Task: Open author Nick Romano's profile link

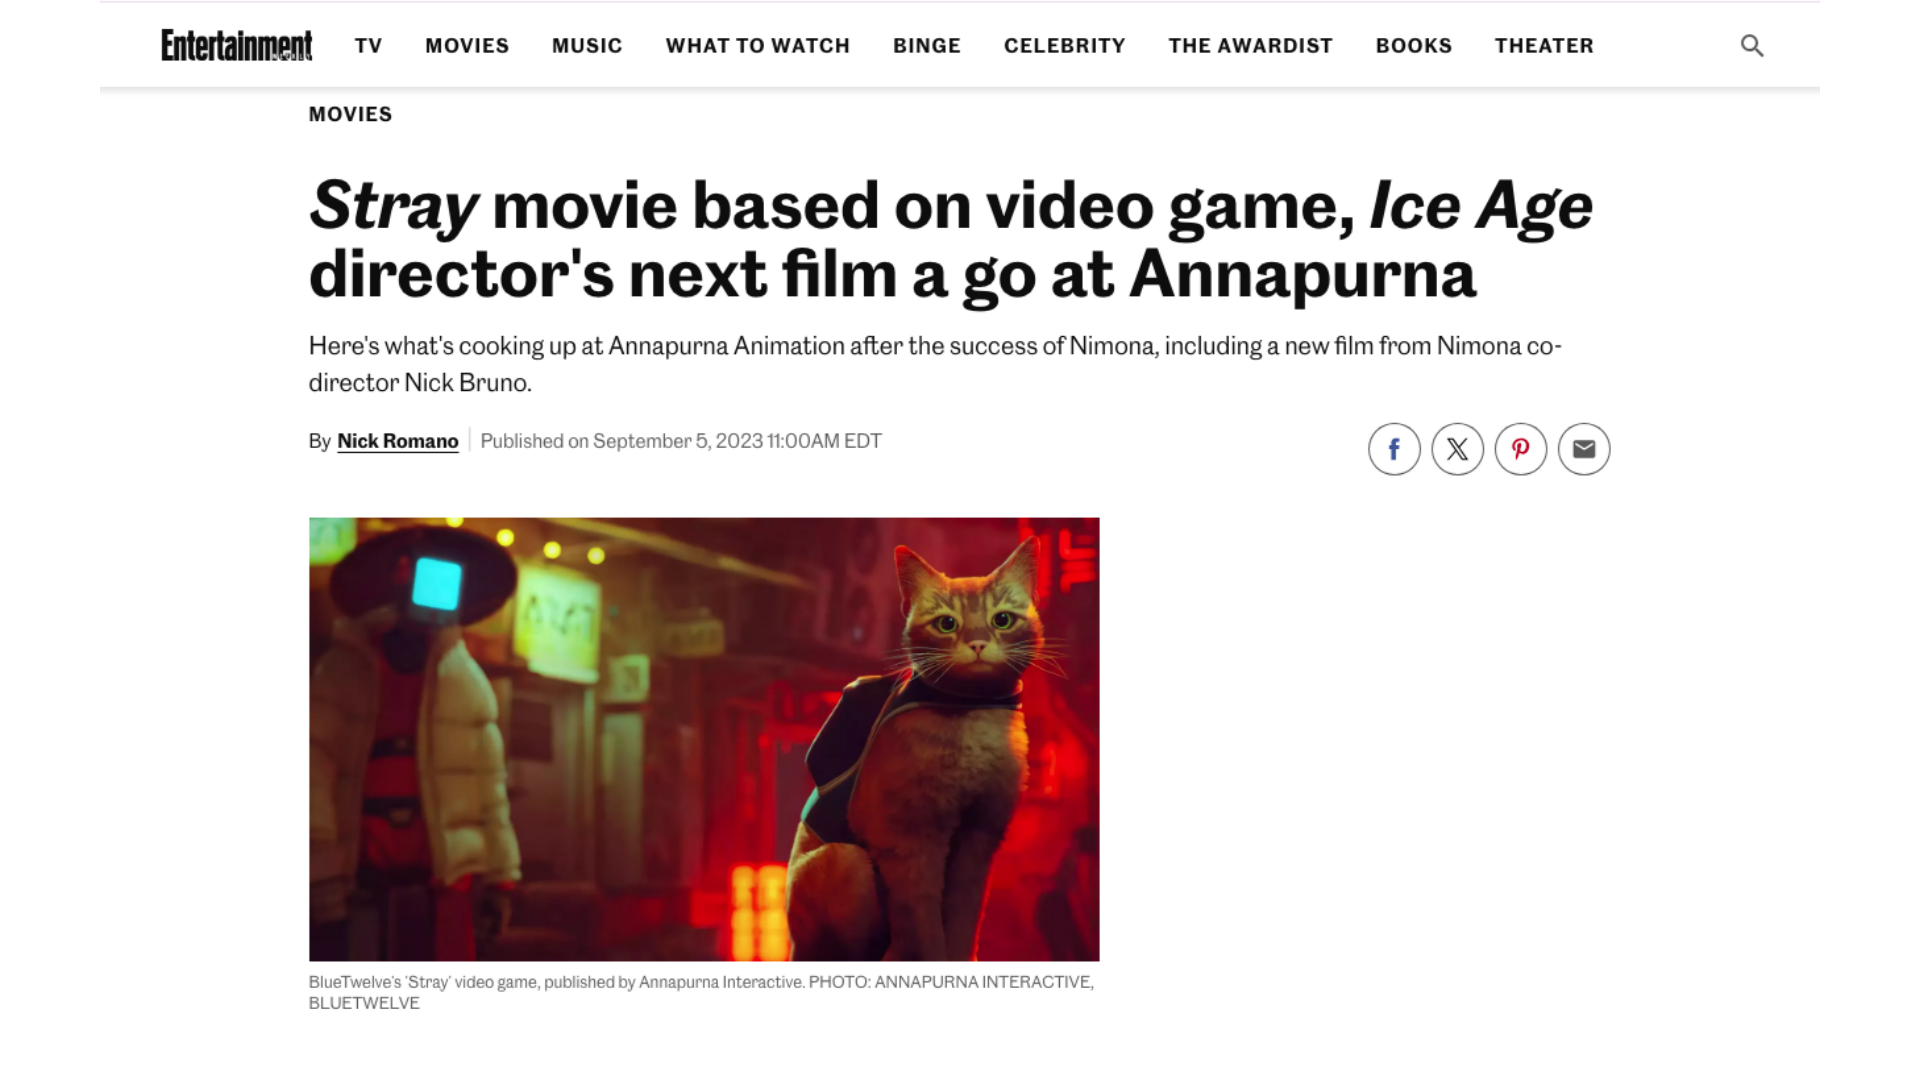Action: pos(398,441)
